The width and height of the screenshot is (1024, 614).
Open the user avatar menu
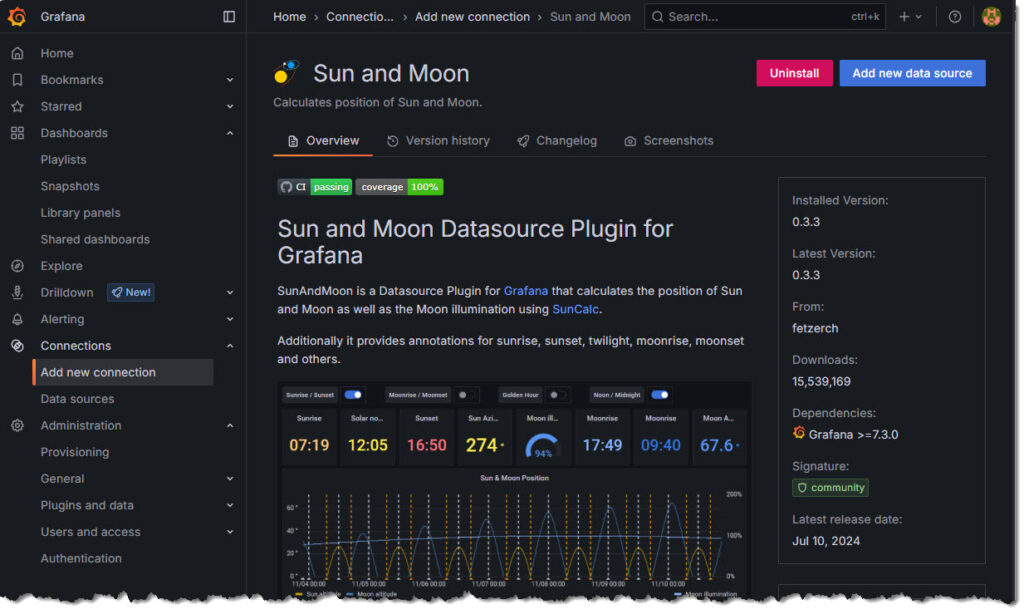[x=991, y=16]
